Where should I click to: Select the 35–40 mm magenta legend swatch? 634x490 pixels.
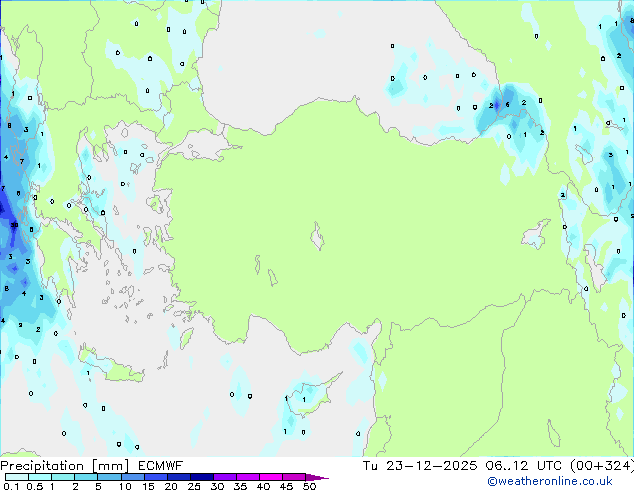[x=247, y=477]
